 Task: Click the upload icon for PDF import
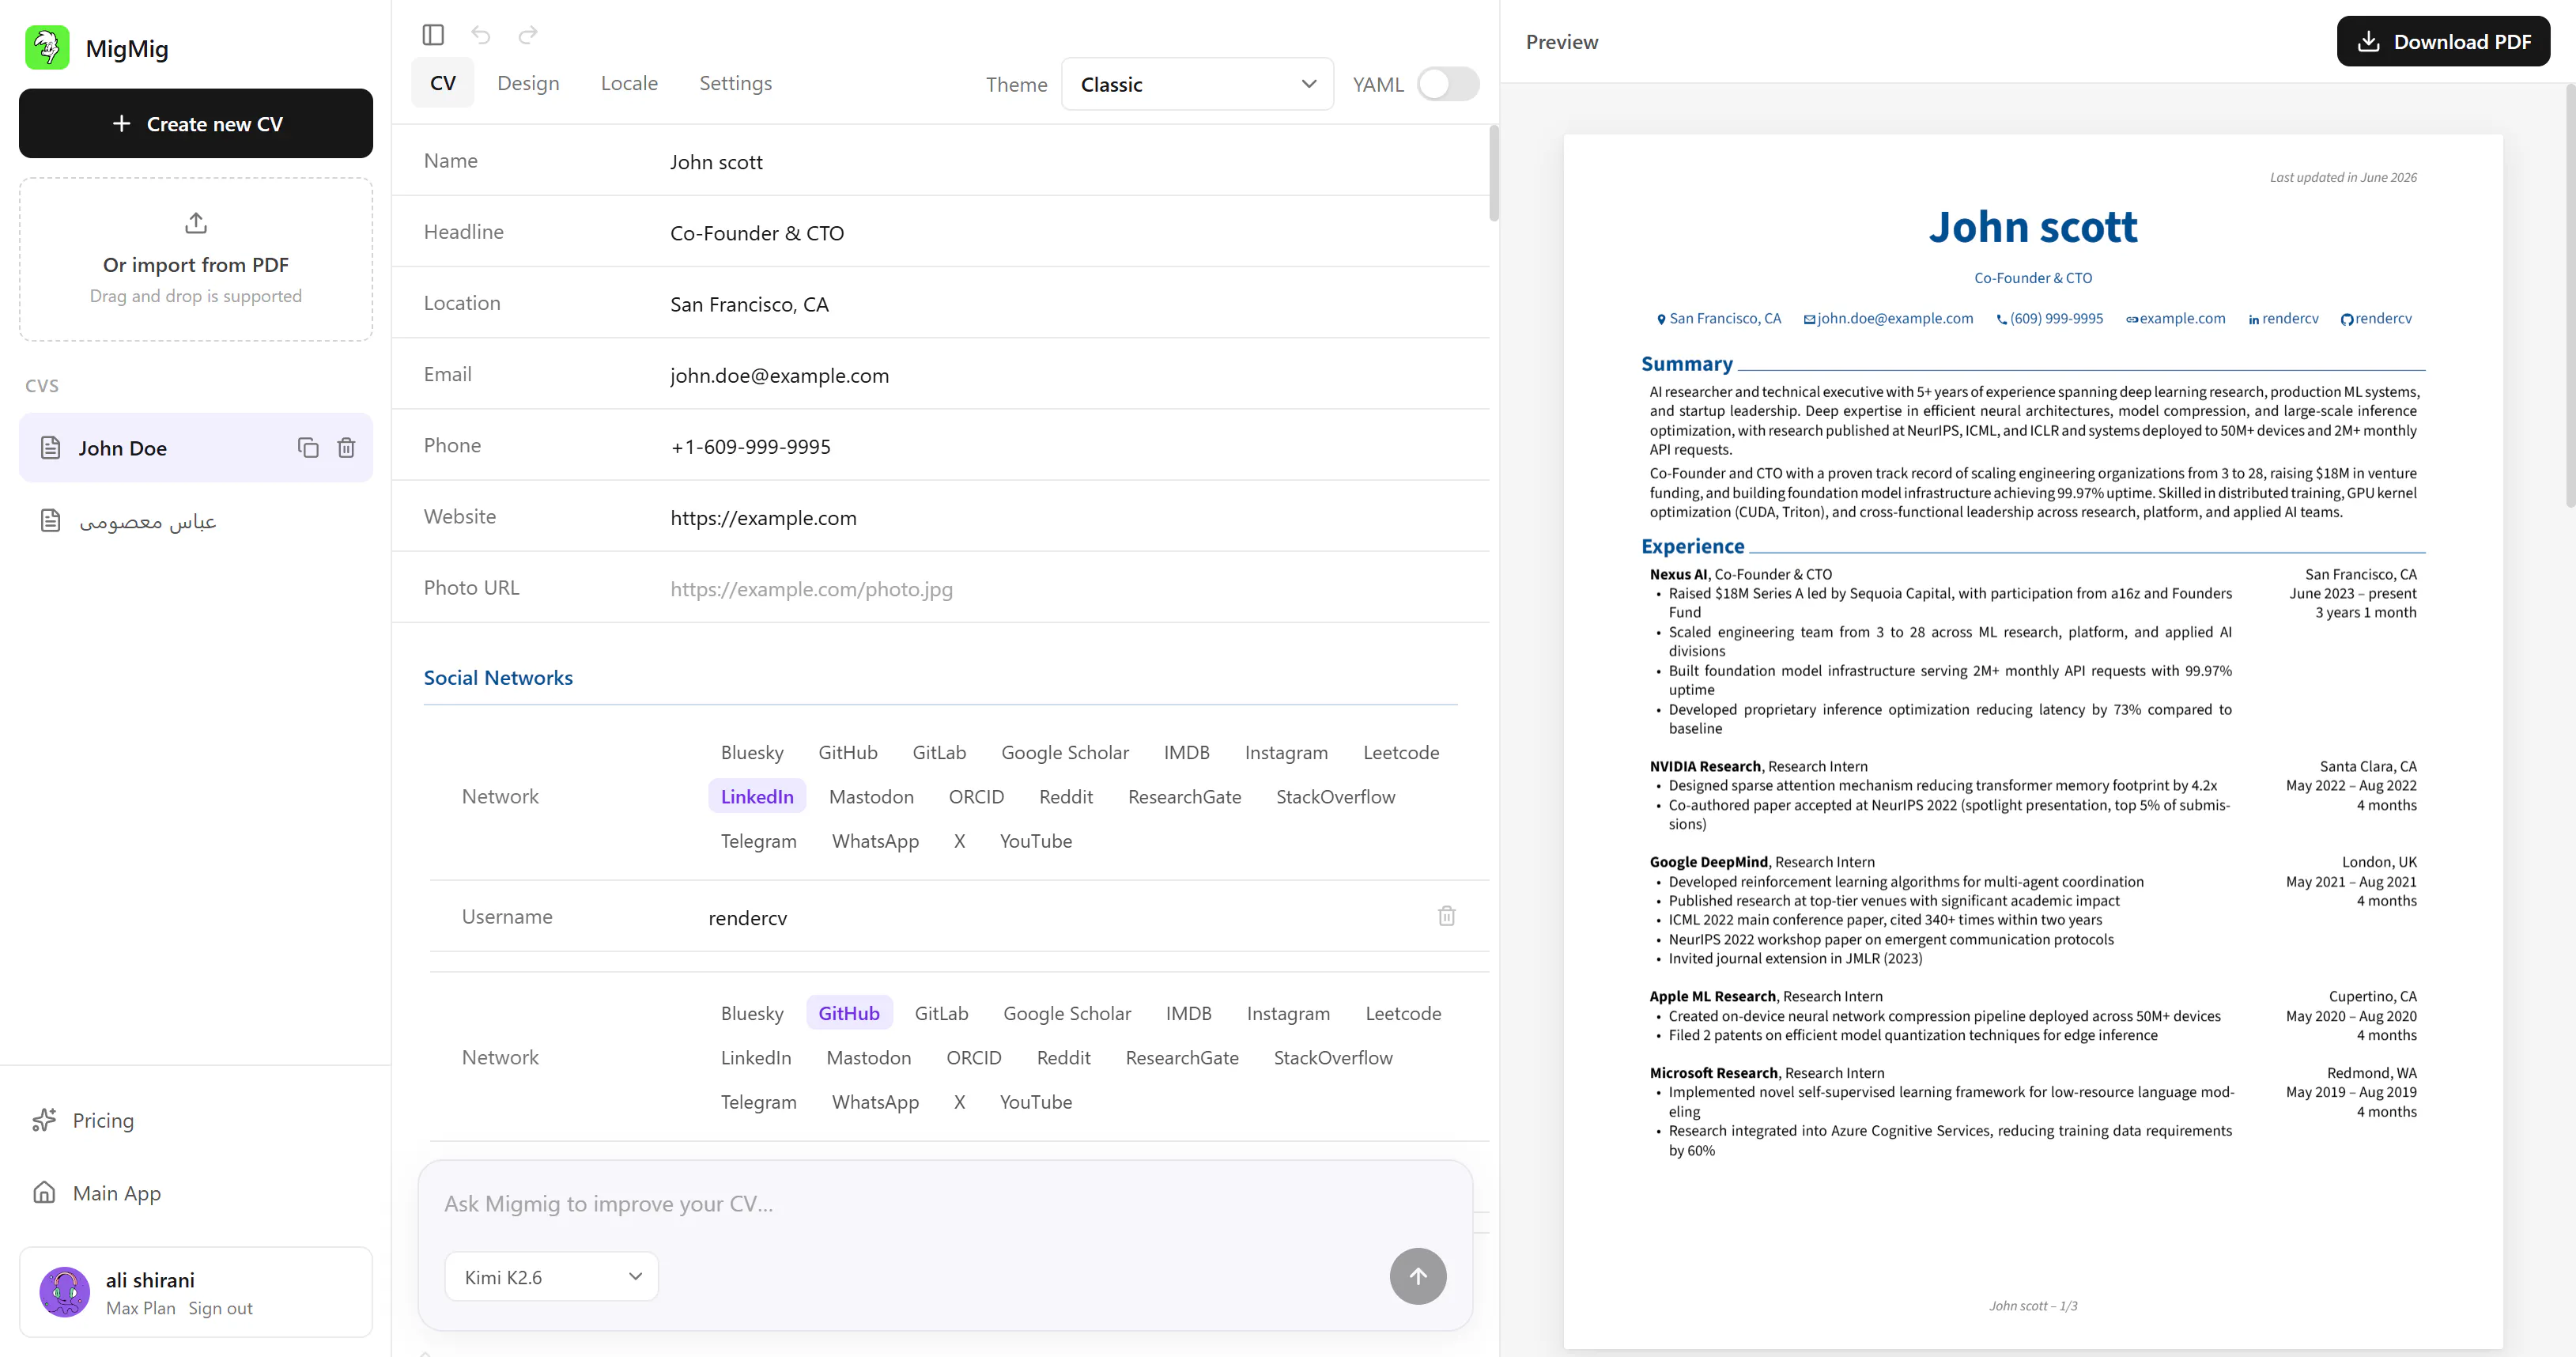(x=196, y=222)
